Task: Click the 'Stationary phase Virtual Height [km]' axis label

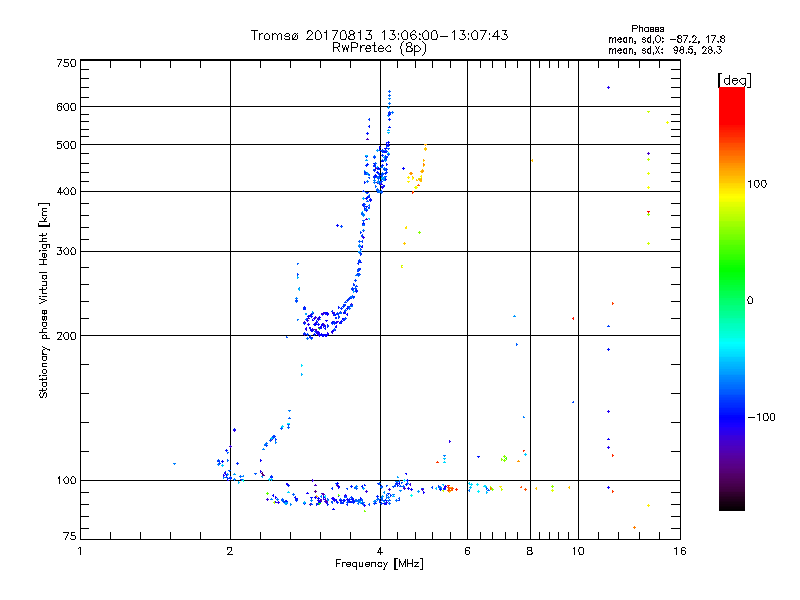Action: click(x=44, y=300)
